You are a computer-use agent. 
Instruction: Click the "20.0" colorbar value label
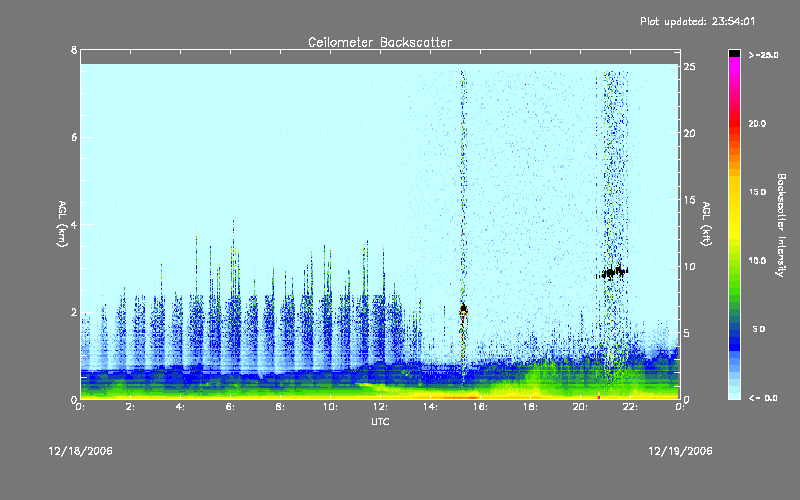coord(757,124)
